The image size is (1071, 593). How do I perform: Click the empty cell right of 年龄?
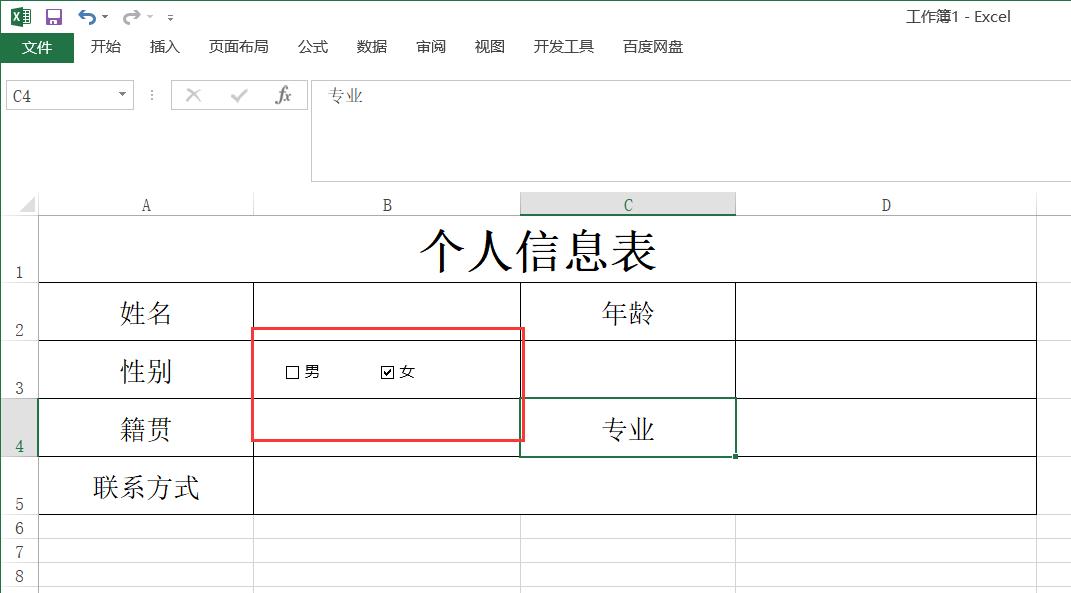point(886,312)
